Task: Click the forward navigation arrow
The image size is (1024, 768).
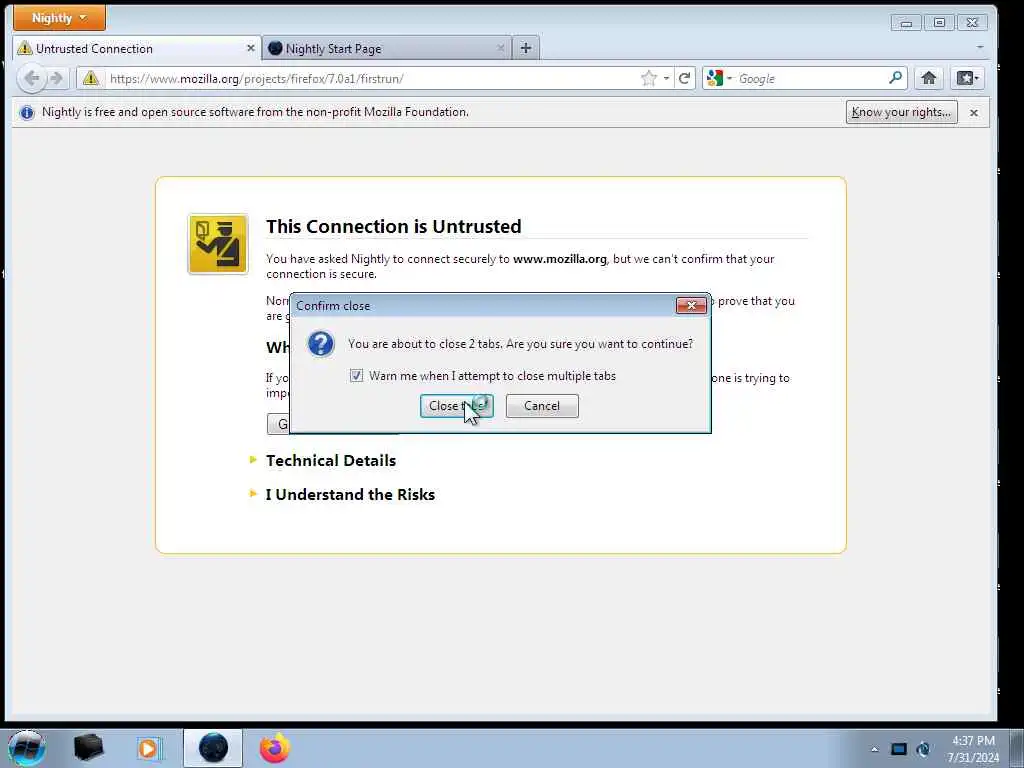Action: pos(57,78)
